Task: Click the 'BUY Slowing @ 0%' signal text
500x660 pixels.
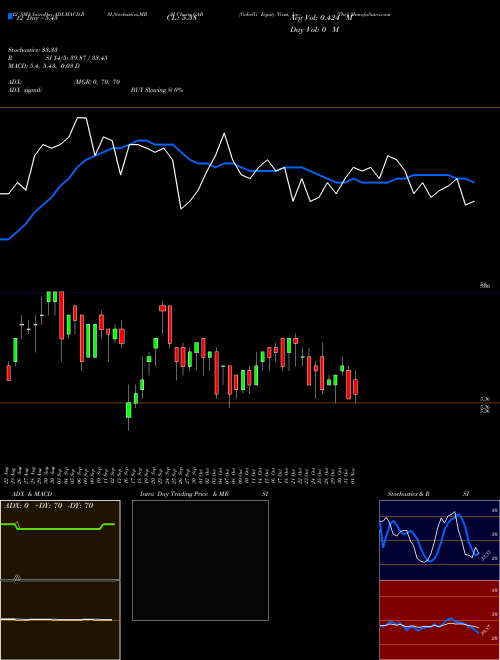Action: point(157,90)
